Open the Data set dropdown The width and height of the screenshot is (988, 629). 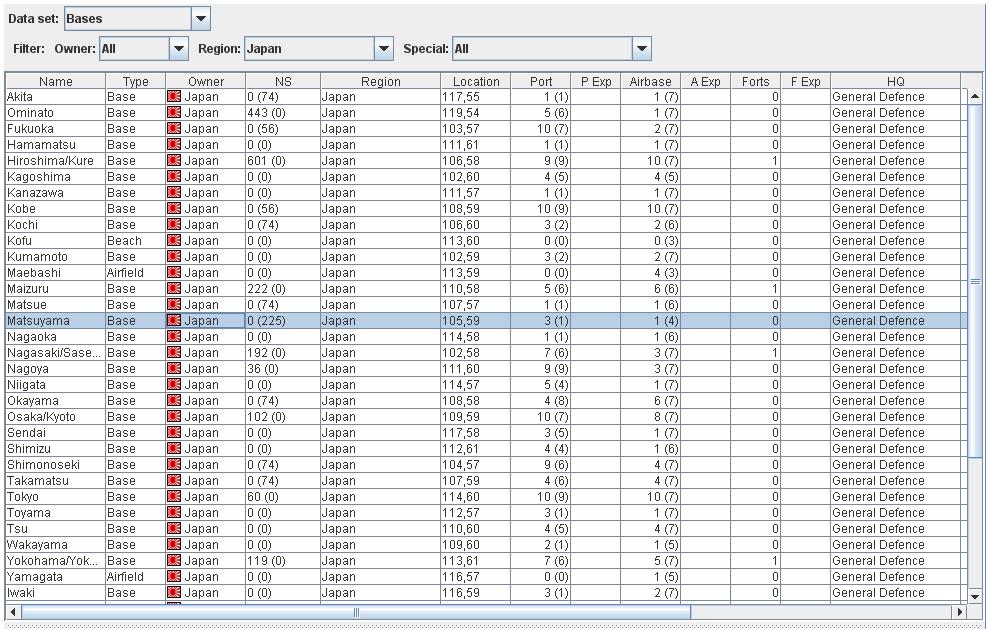200,18
